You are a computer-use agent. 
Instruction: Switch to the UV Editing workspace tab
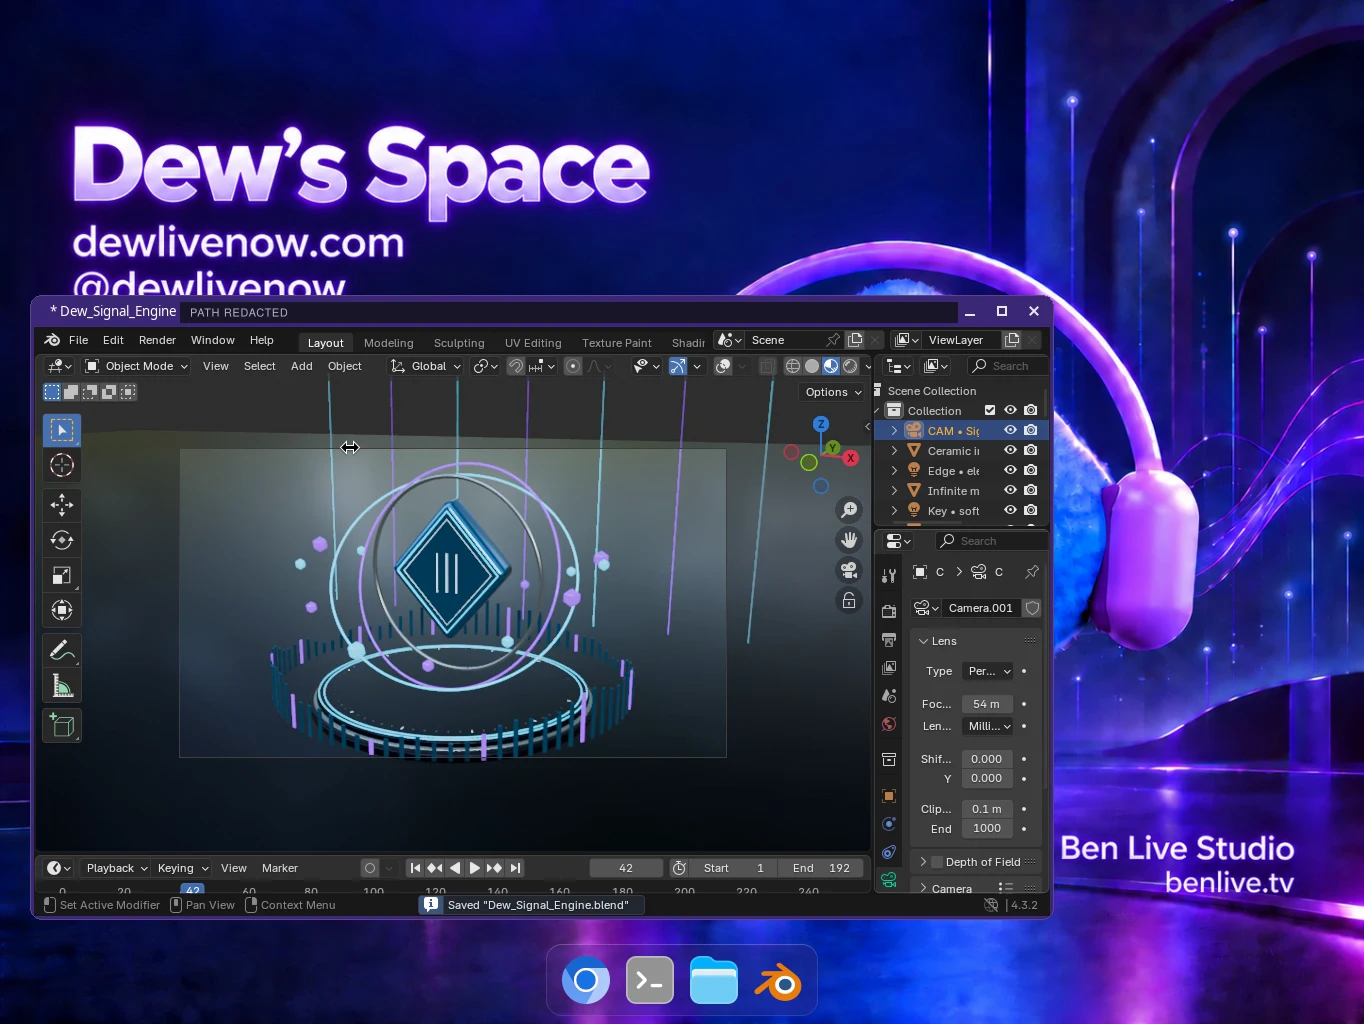(x=533, y=343)
